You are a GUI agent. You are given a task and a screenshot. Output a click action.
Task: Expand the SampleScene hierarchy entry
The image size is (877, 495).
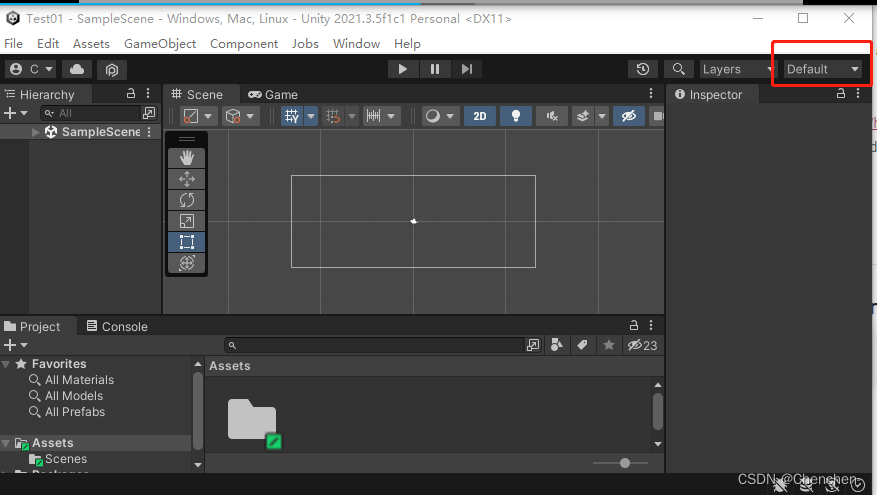click(x=36, y=132)
